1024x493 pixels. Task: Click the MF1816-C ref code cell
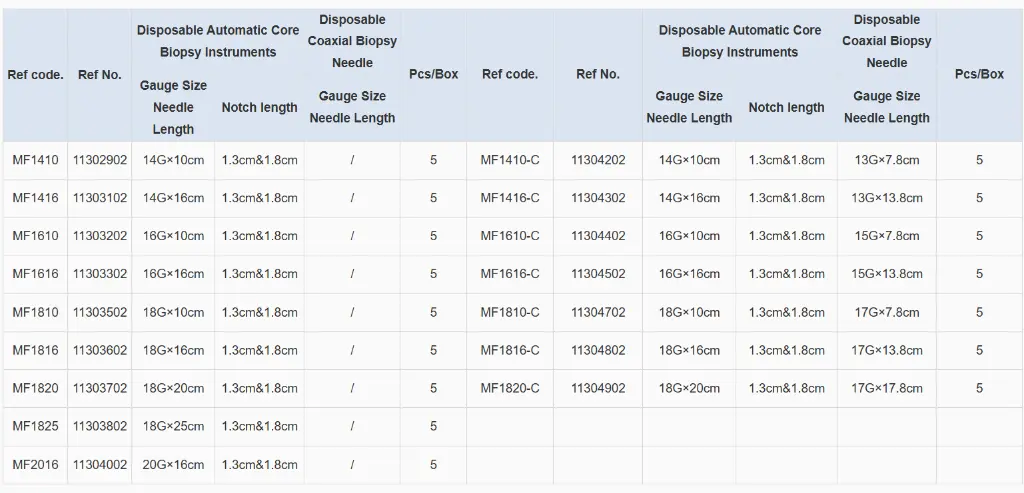click(509, 350)
